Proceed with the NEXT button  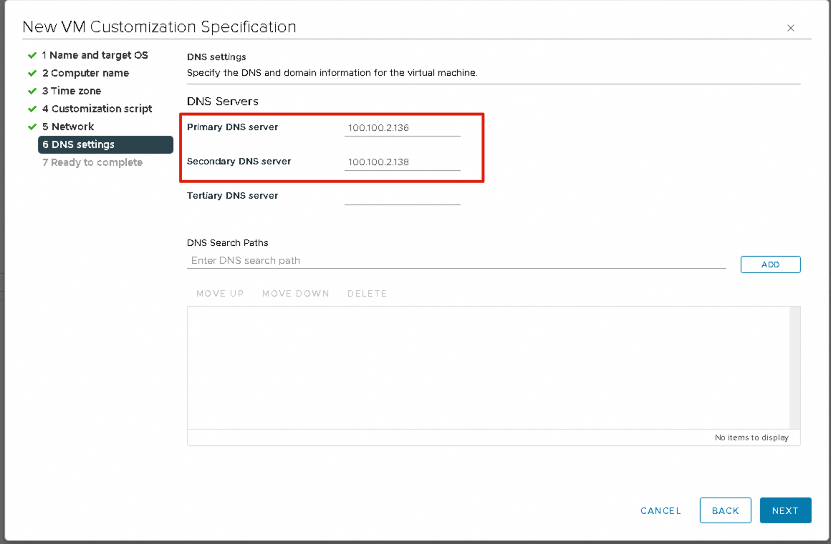[785, 511]
